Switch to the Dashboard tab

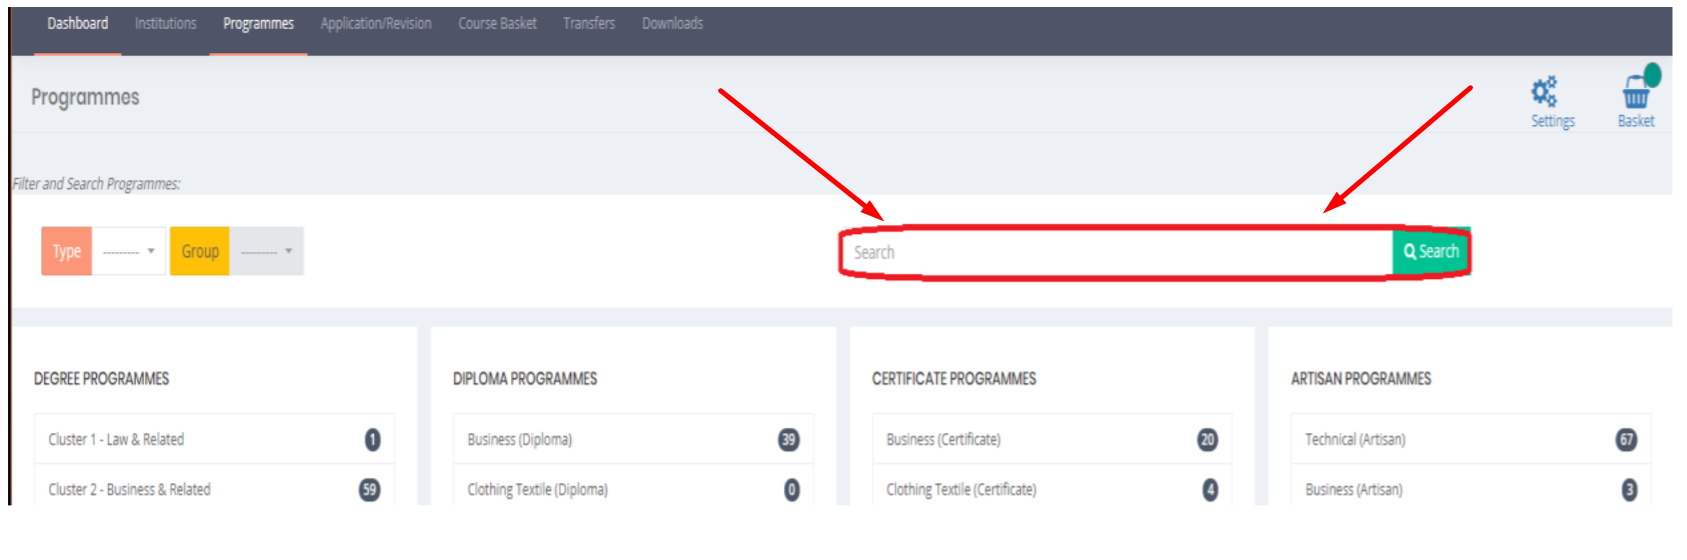[x=78, y=24]
